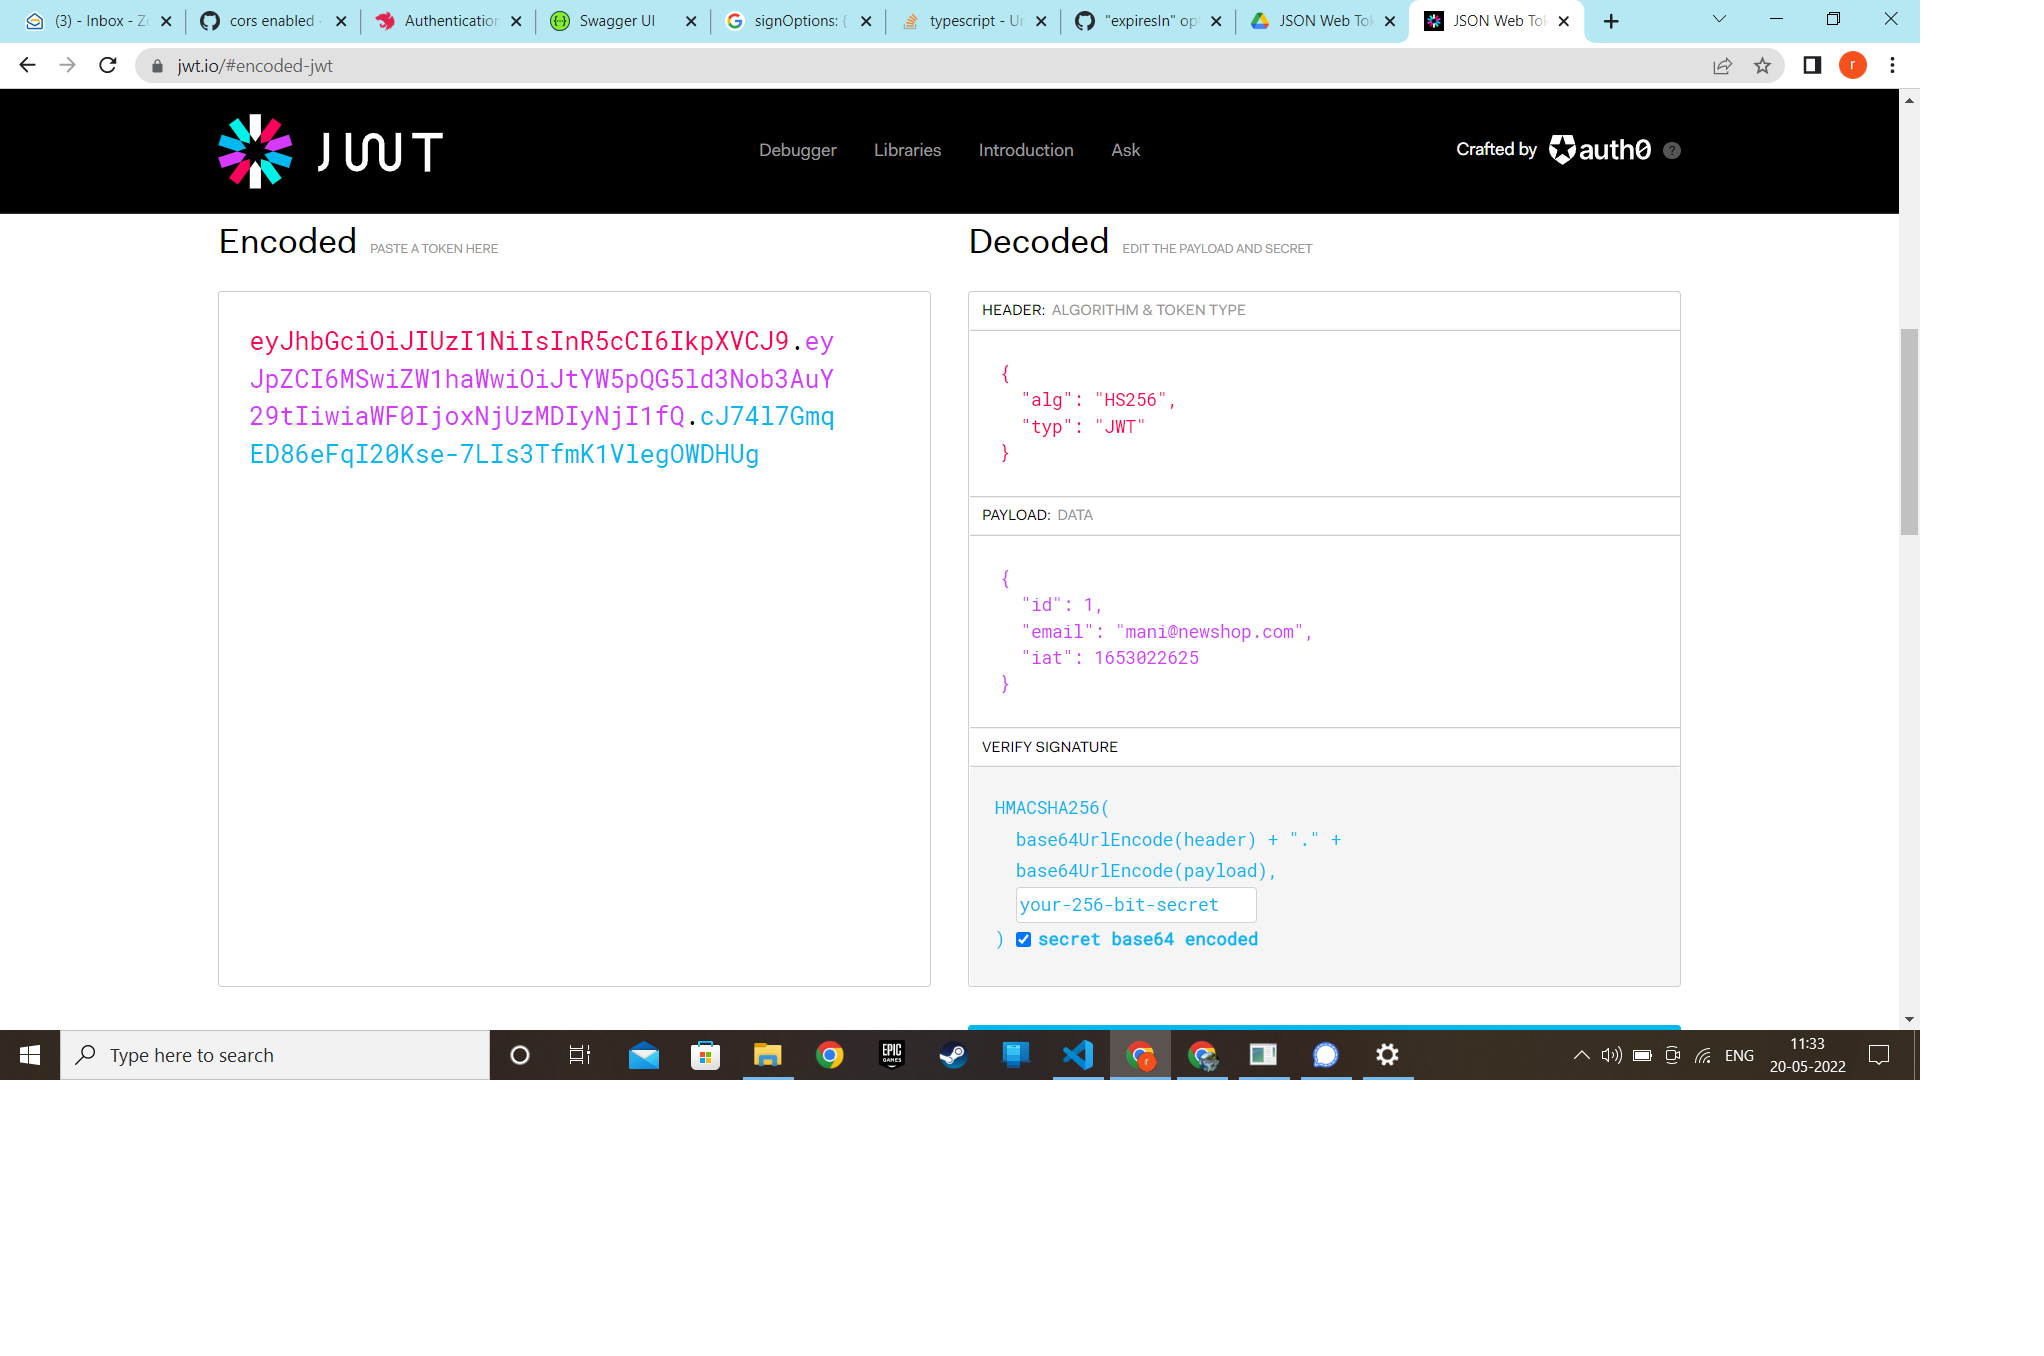Screen dimensions: 2044x1356
Task: Click the Auth0 help question mark icon
Action: click(x=1672, y=150)
